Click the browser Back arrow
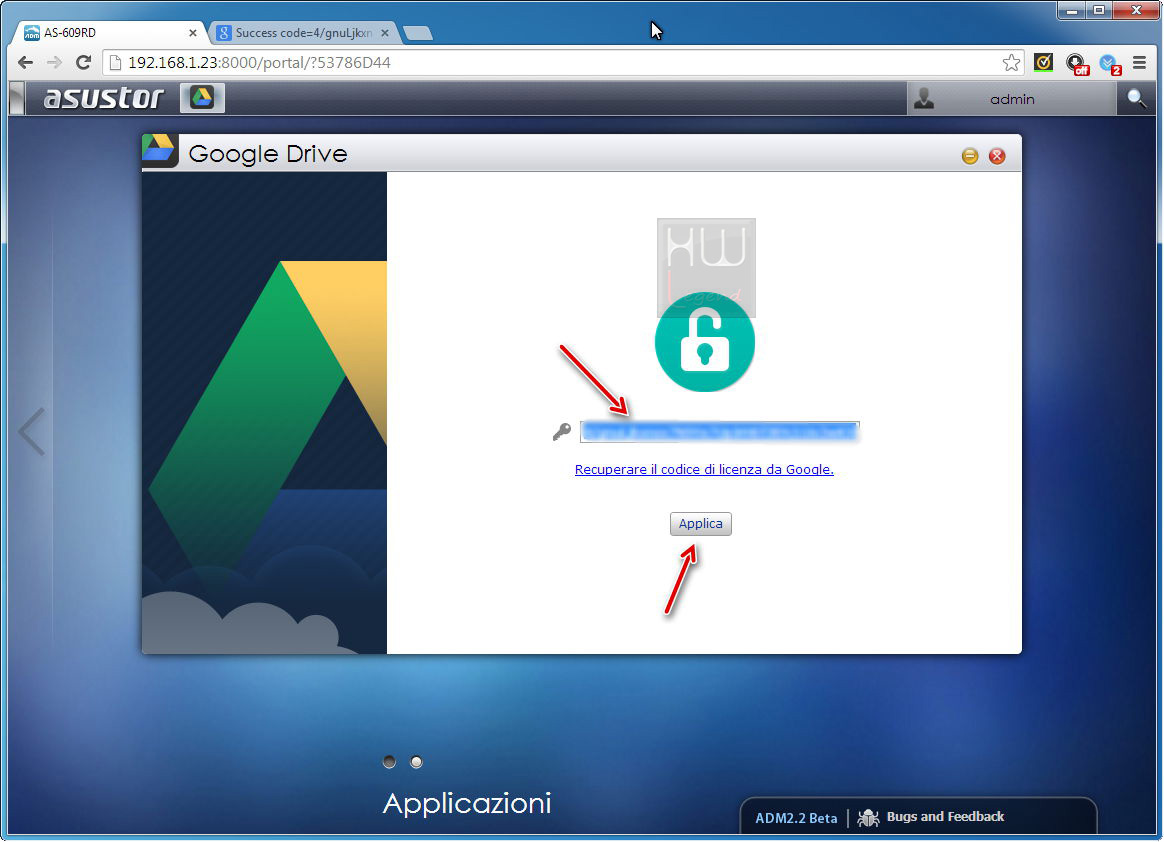 (x=25, y=62)
